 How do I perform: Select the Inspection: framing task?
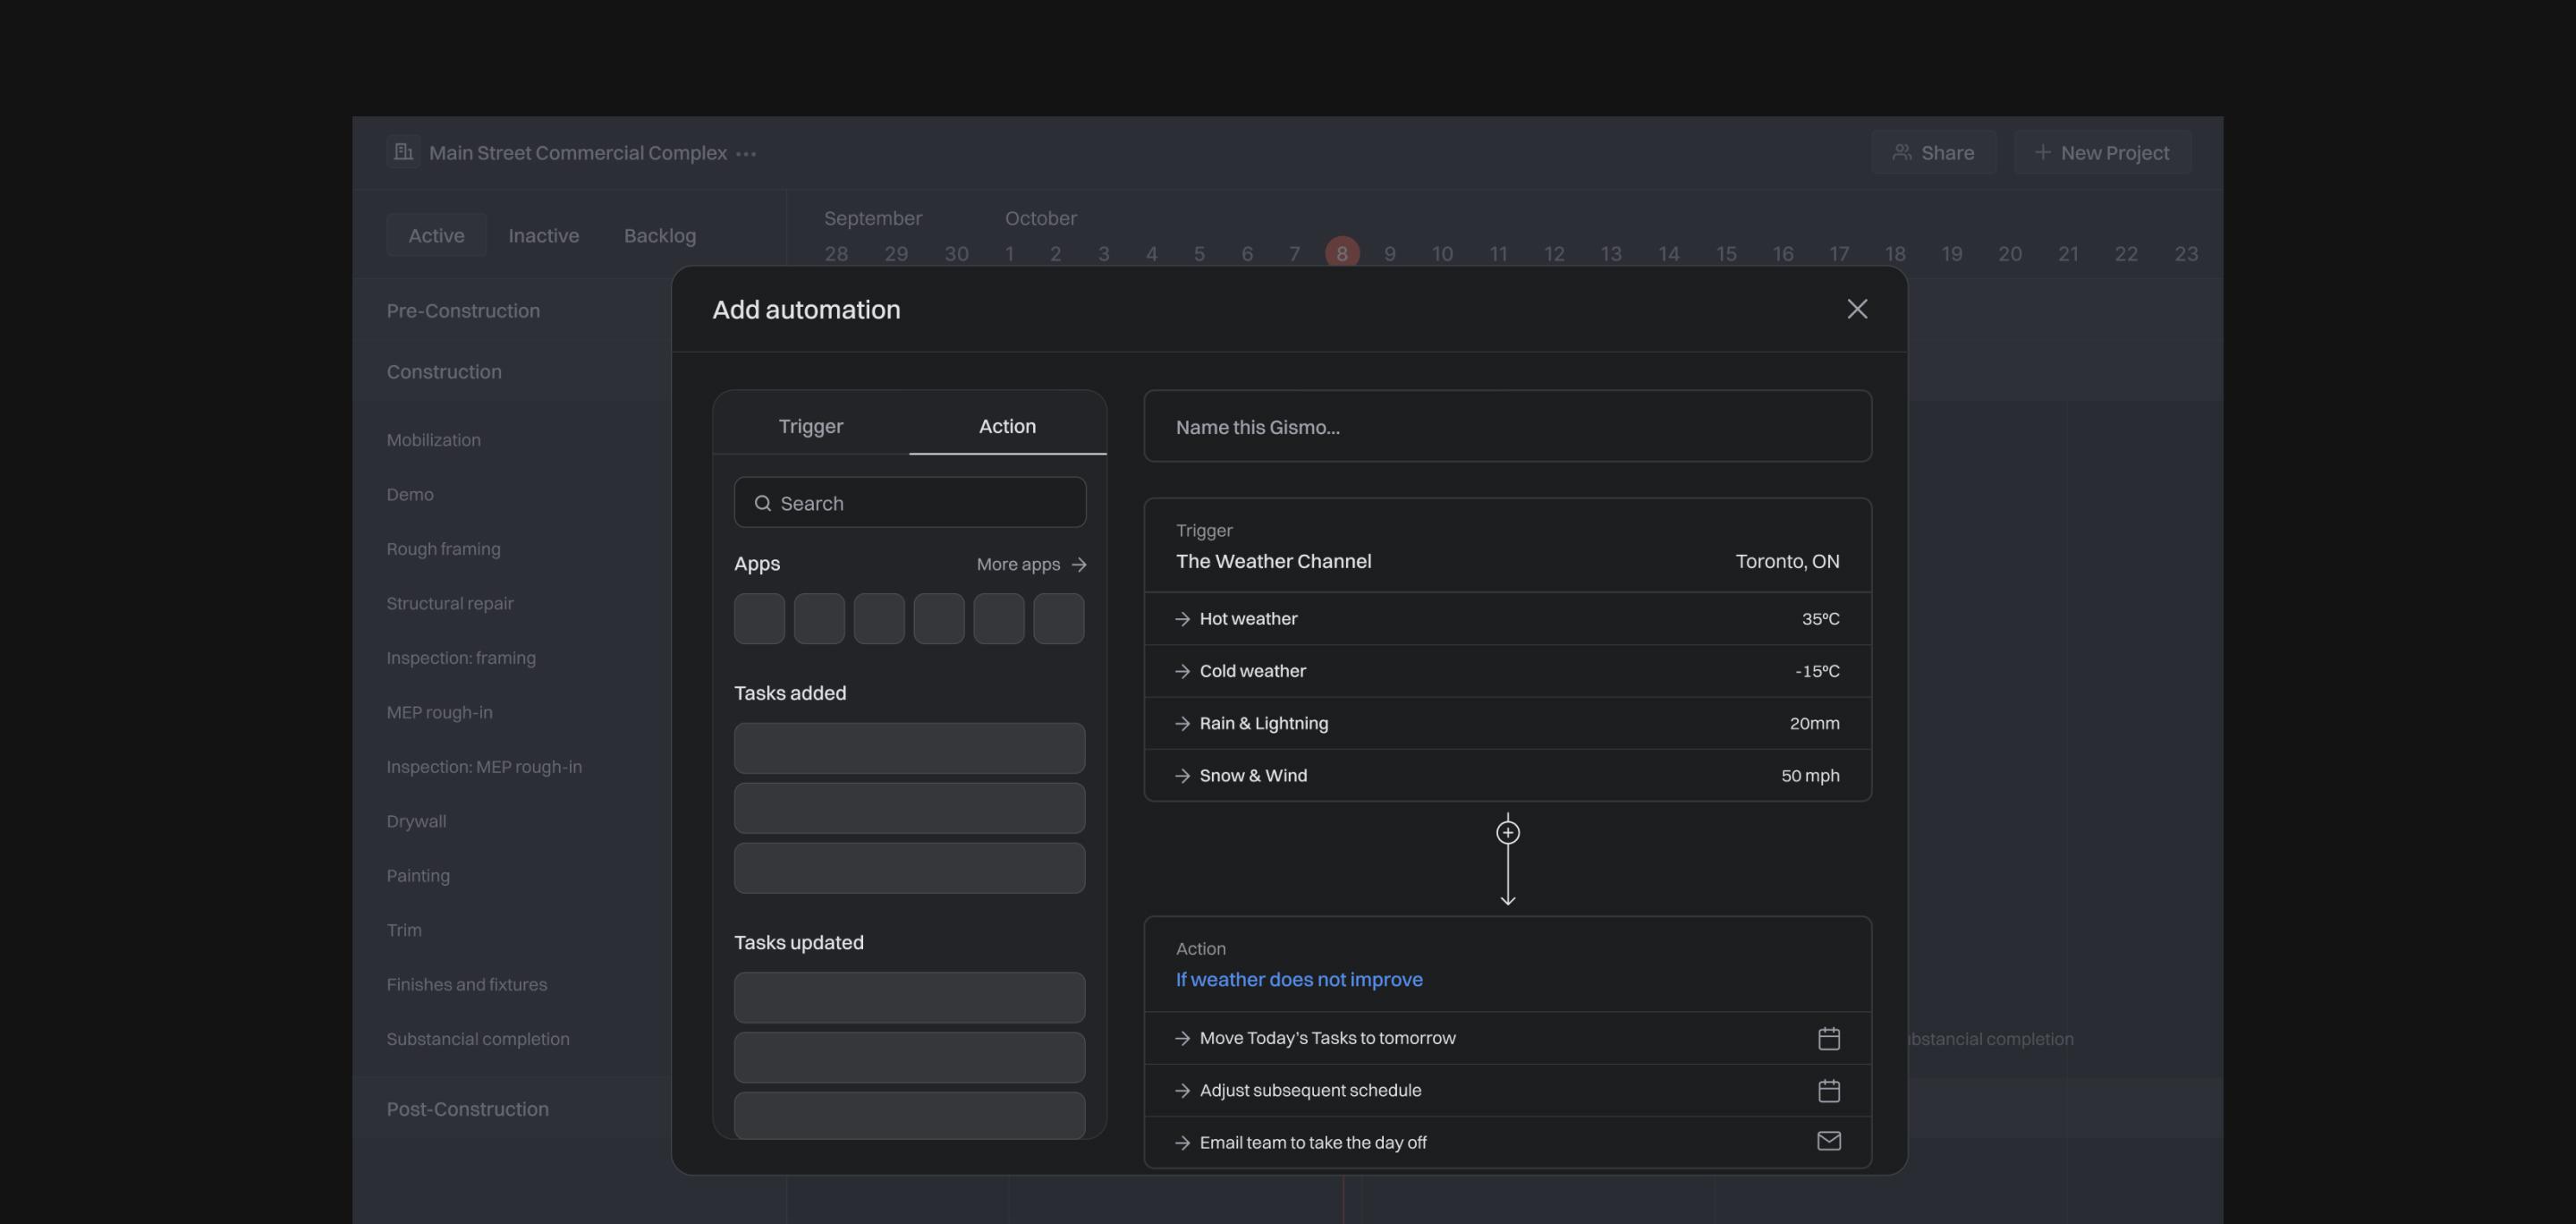(x=461, y=658)
